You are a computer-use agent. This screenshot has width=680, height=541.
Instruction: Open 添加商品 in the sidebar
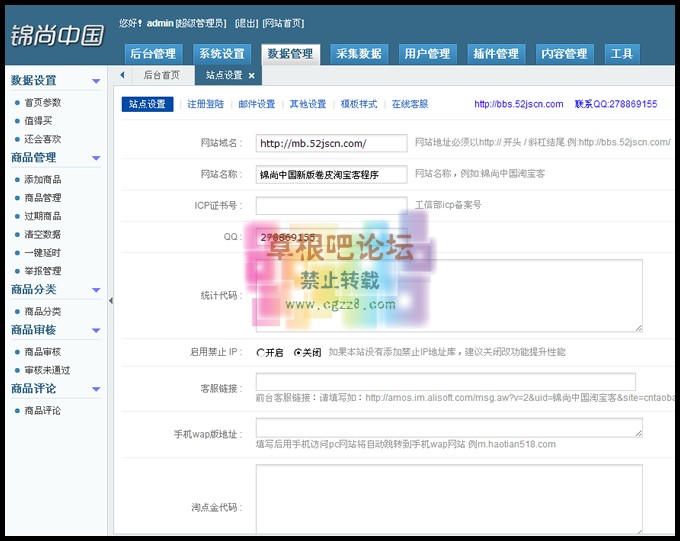click(42, 180)
